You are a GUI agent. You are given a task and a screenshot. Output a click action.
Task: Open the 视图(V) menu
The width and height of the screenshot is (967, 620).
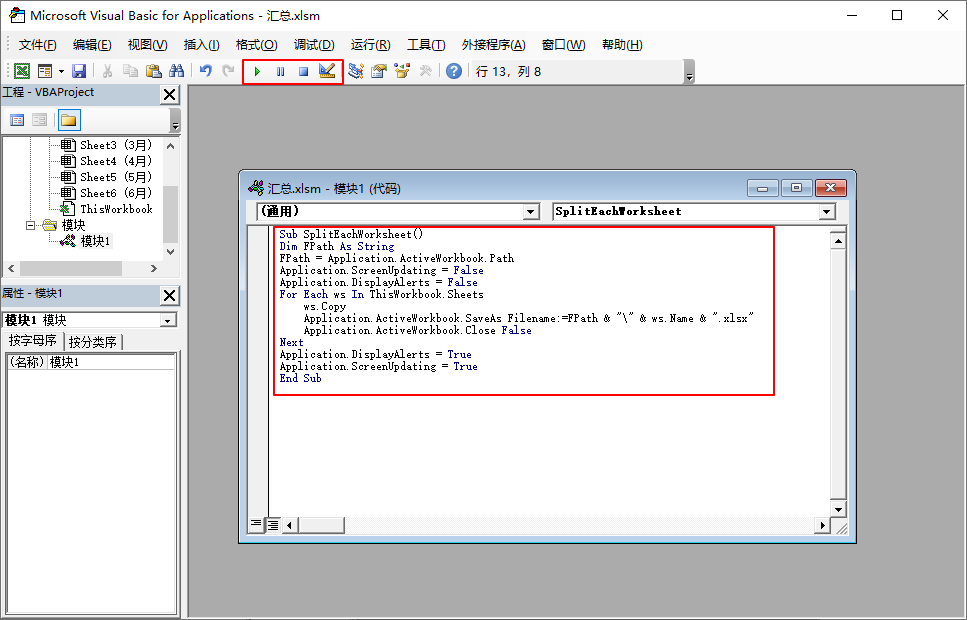[147, 44]
